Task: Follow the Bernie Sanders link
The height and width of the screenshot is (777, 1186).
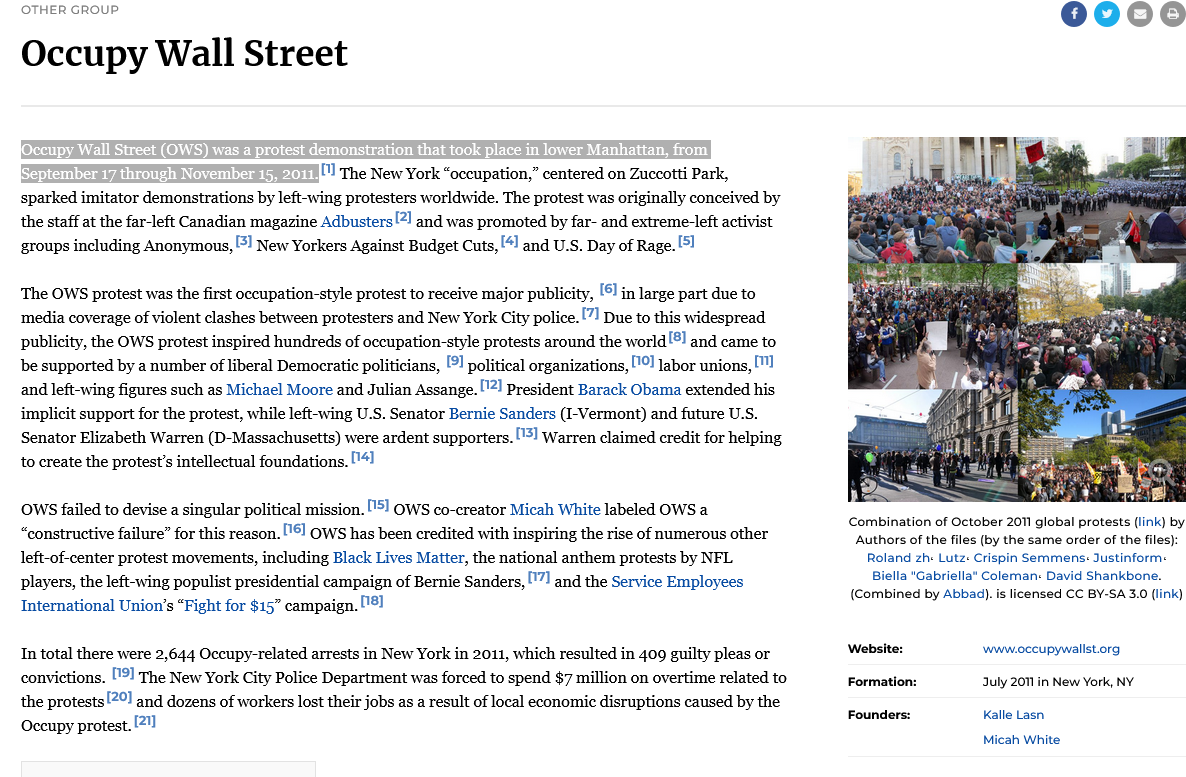Action: [502, 414]
